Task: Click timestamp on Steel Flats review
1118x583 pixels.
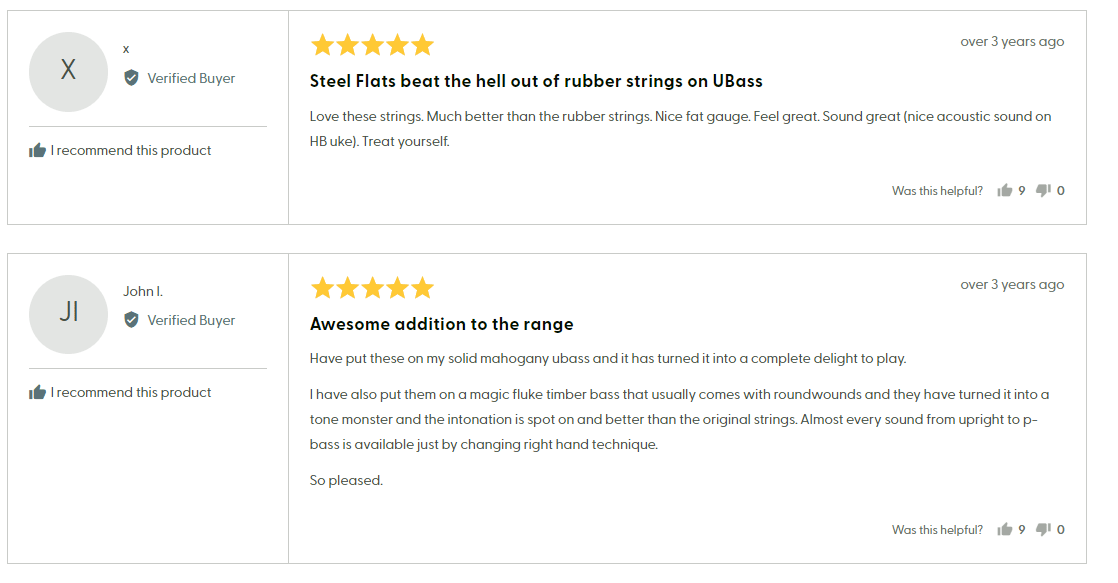Action: pyautogui.click(x=1012, y=42)
